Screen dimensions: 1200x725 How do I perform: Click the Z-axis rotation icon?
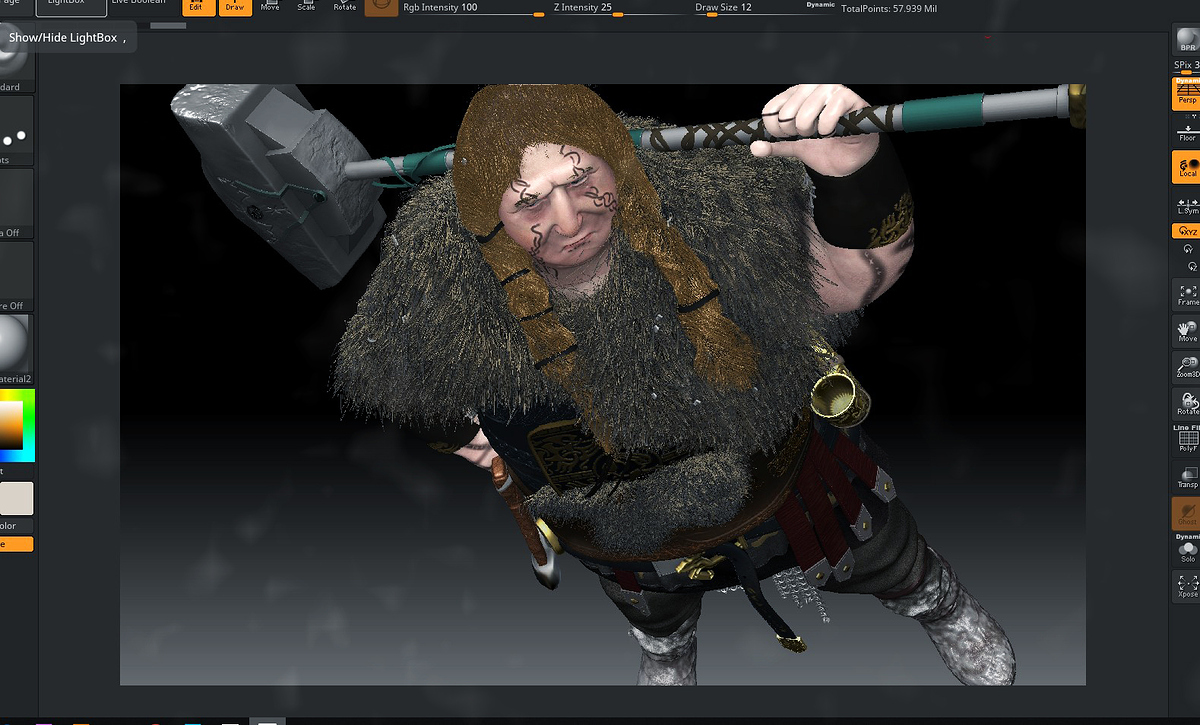[x=1191, y=267]
